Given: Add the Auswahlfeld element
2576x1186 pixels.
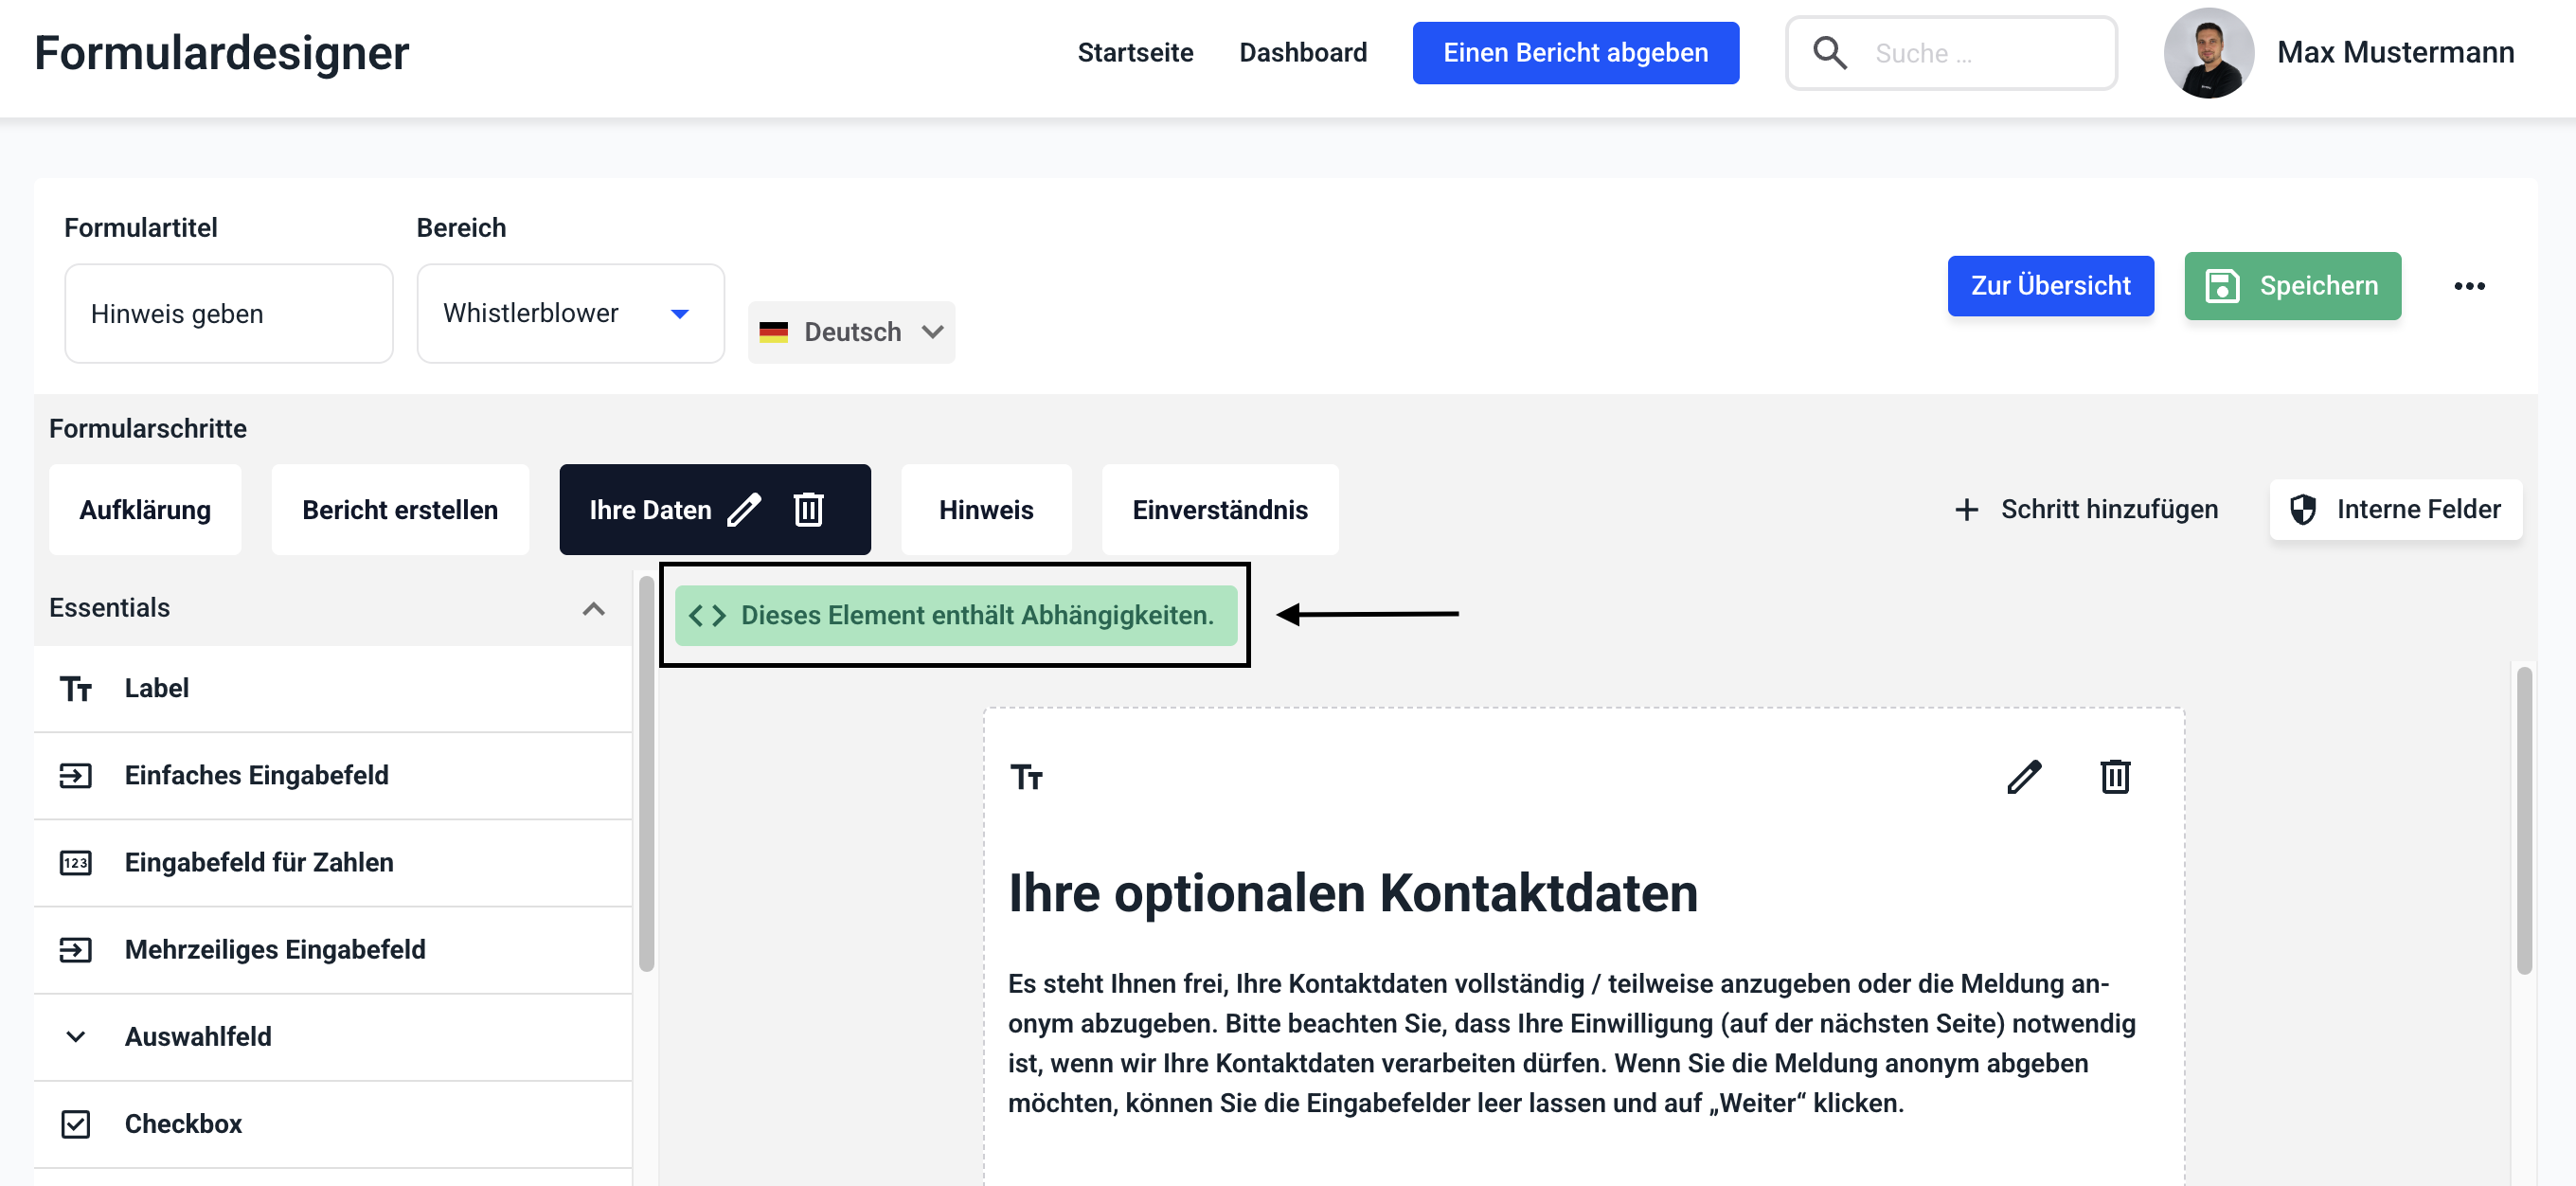Looking at the screenshot, I should 198,1037.
